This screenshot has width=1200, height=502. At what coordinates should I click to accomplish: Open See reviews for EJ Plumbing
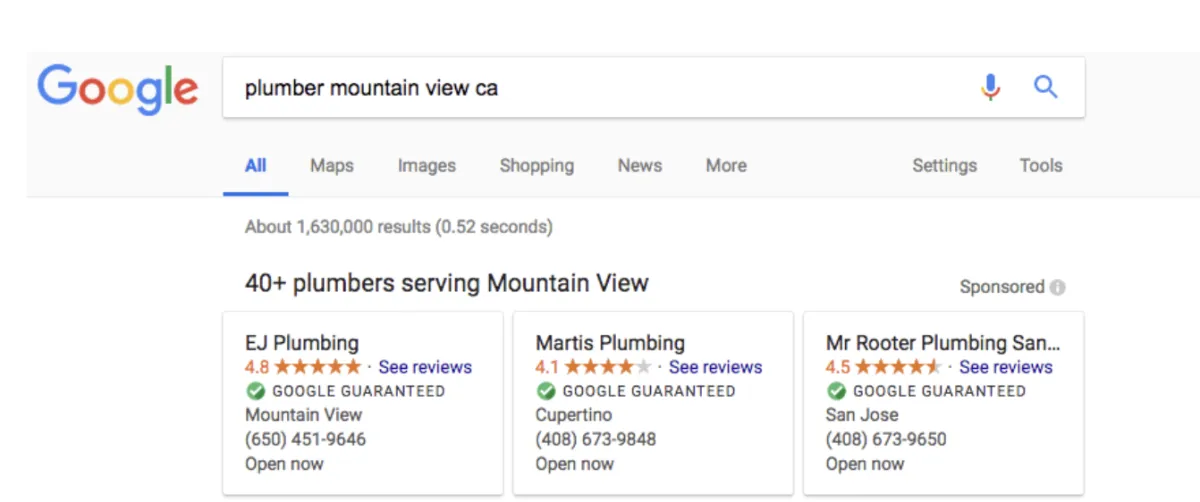point(425,367)
